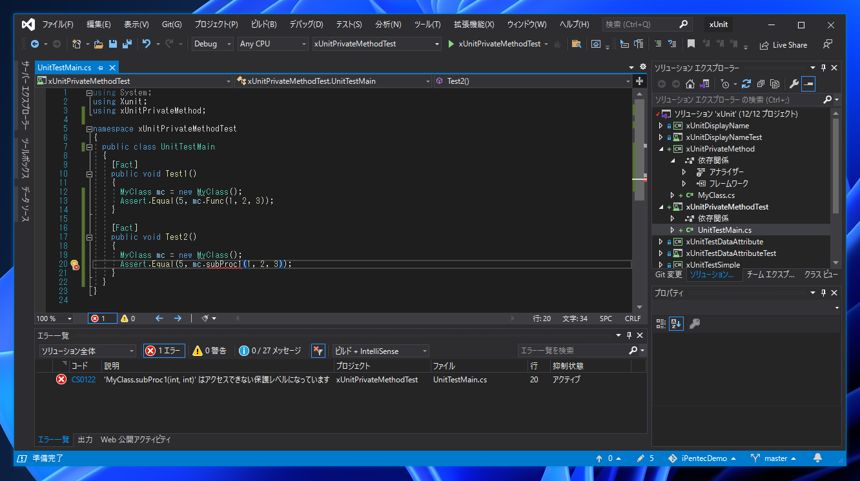The width and height of the screenshot is (860, 481).
Task: Click the Categorized icon in the Properties panel
Action: click(661, 324)
